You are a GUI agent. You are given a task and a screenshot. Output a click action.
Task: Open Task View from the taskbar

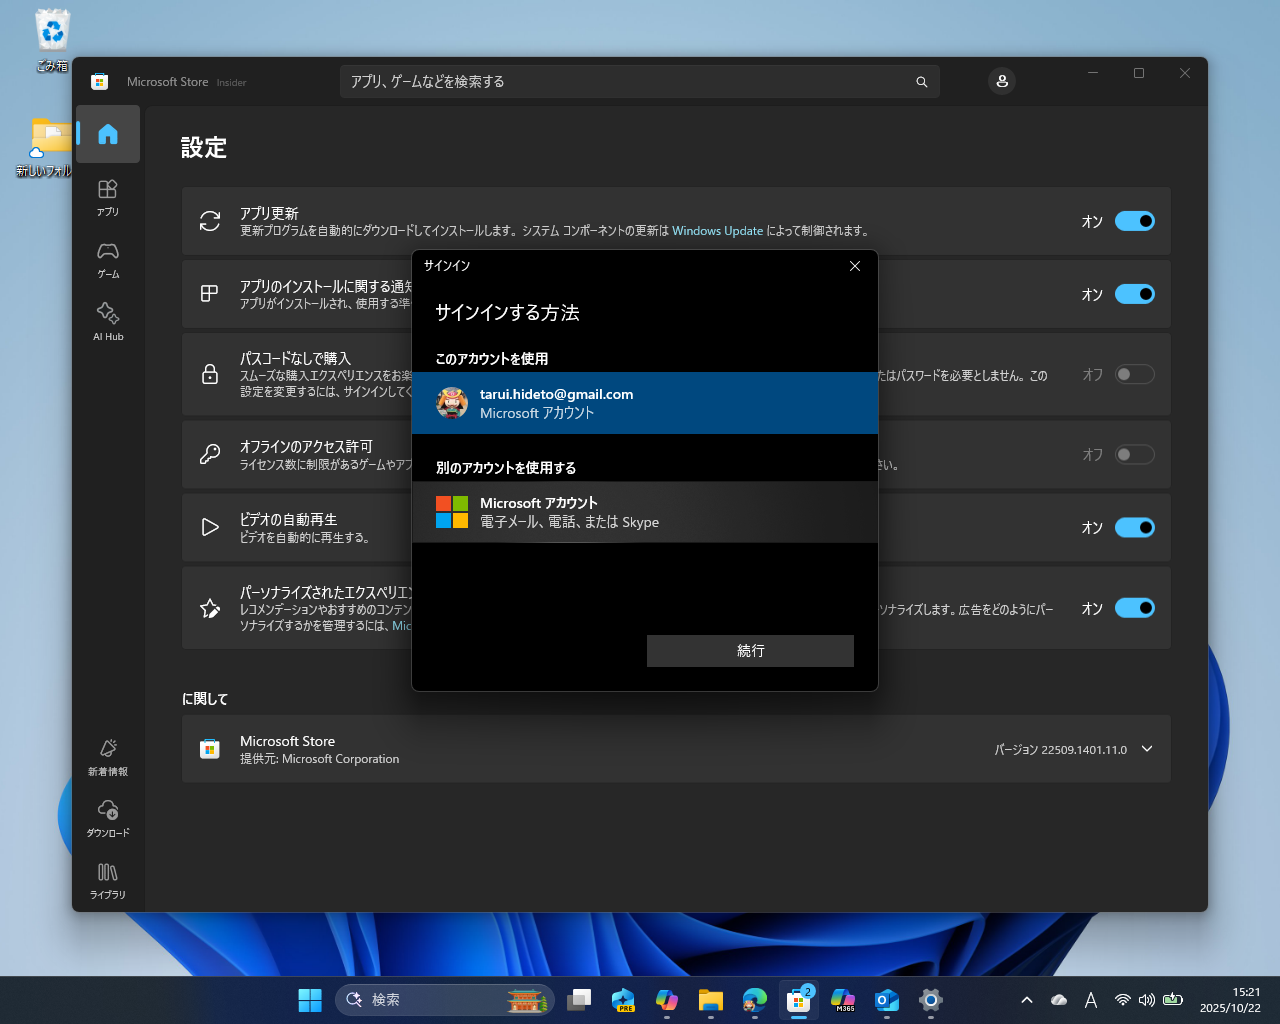pyautogui.click(x=579, y=1000)
